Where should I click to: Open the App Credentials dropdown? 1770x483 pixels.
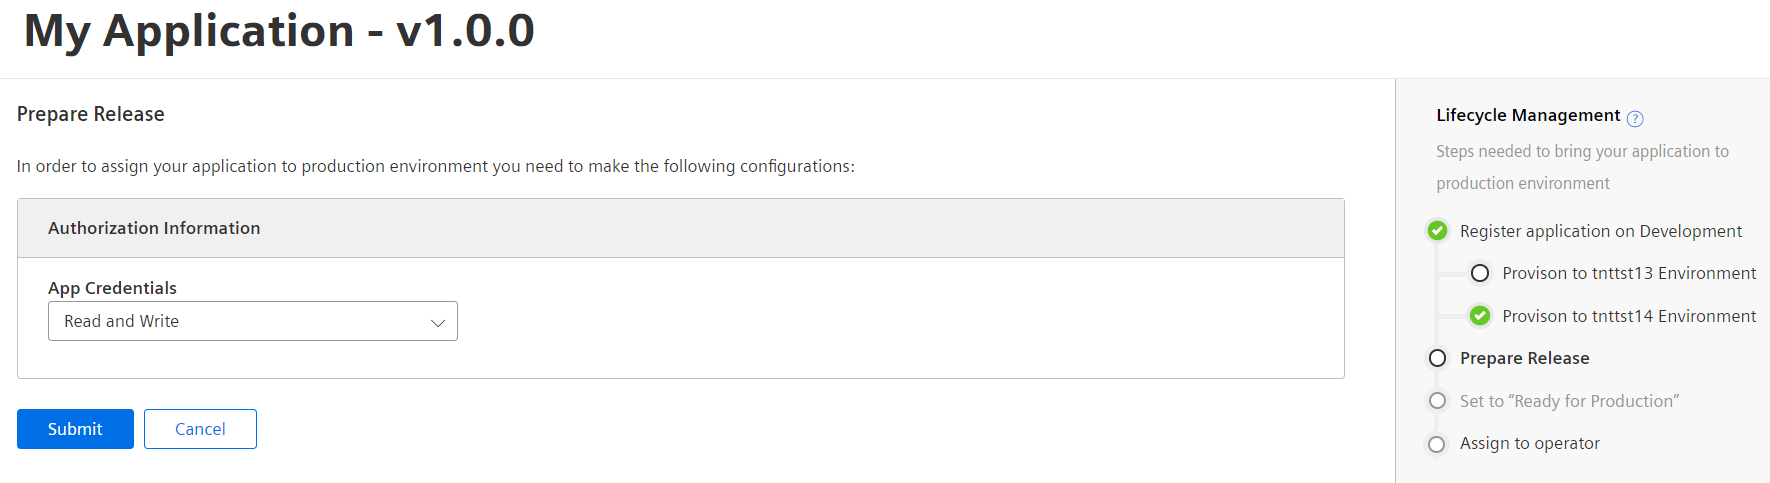(253, 321)
